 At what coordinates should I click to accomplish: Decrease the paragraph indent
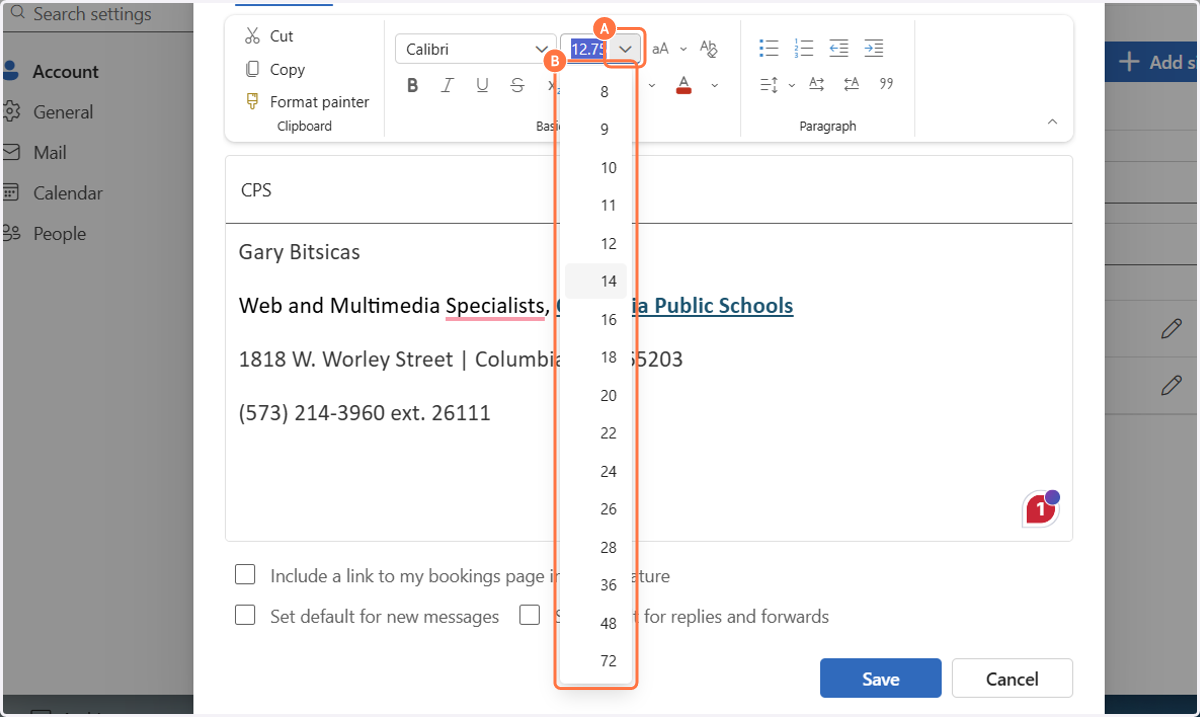(x=839, y=48)
